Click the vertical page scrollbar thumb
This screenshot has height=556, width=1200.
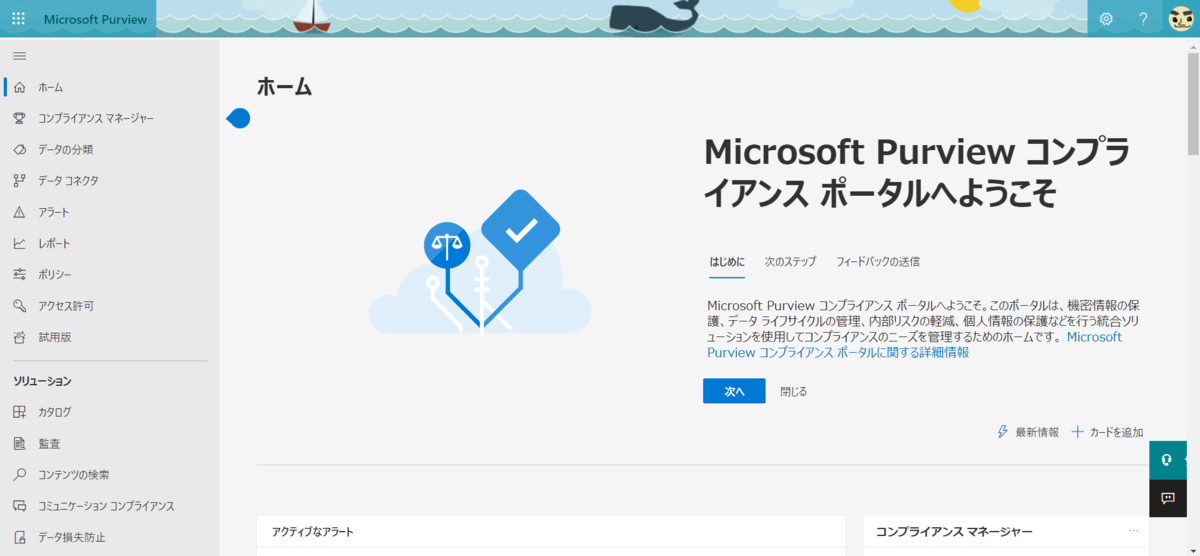[x=1193, y=102]
